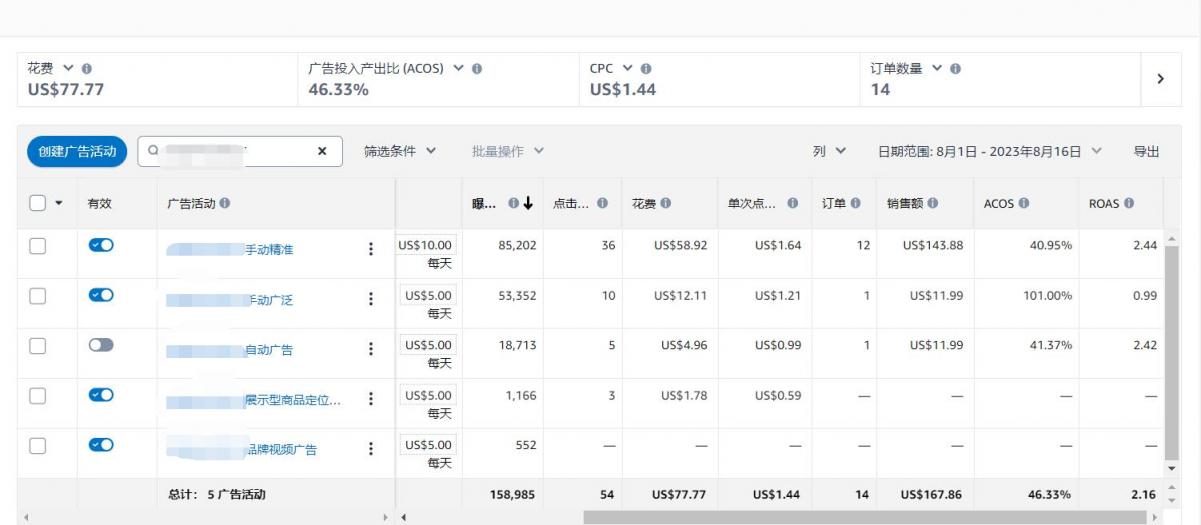Screen dimensions: 1201x525
Task: Open the 自动广告 campaign link
Action: pyautogui.click(x=230, y=350)
